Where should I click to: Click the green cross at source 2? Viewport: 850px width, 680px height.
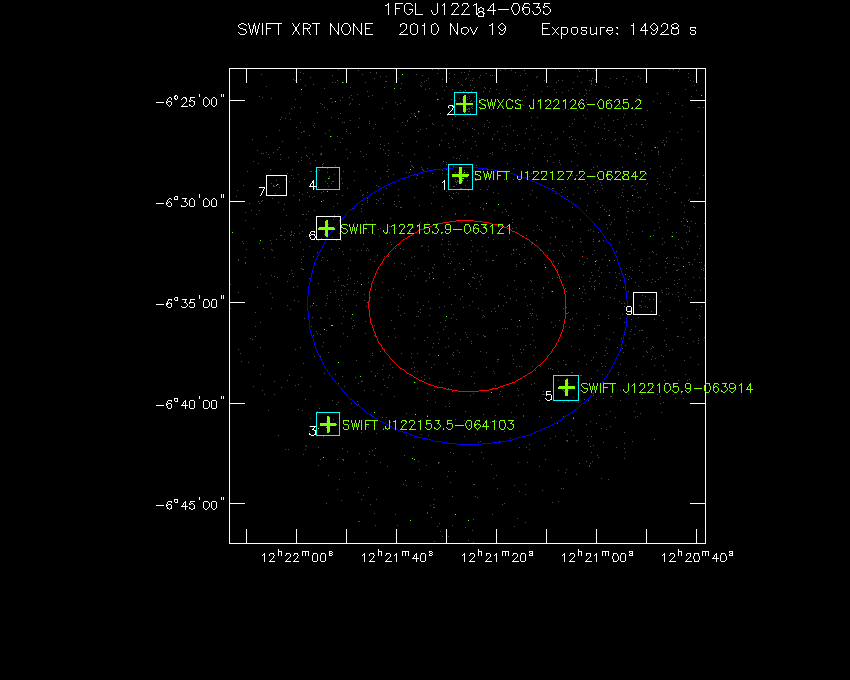464,103
